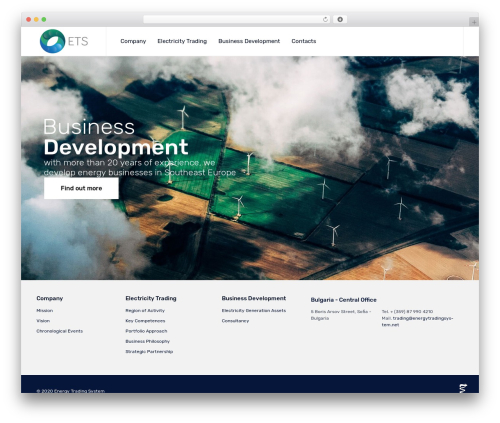500x423 pixels.
Task: Open the Region of Activity footer link
Action: [x=145, y=310]
